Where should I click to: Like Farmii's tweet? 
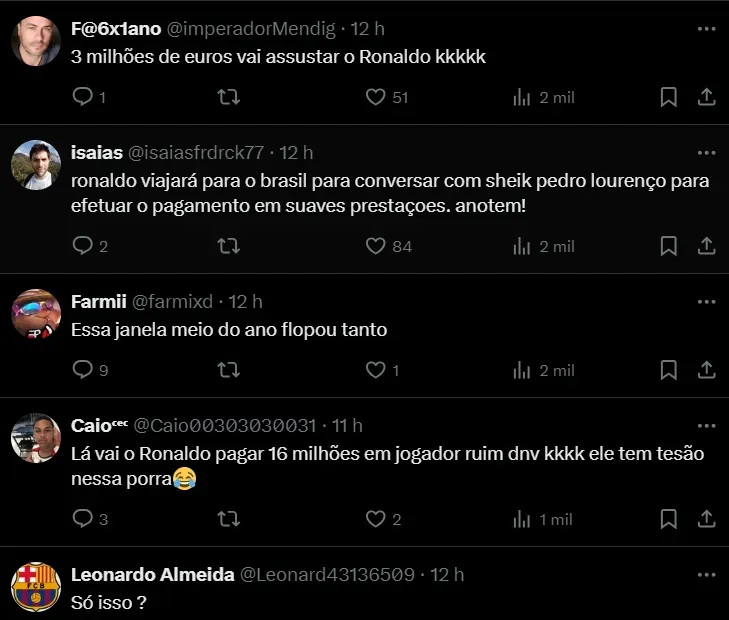click(376, 370)
